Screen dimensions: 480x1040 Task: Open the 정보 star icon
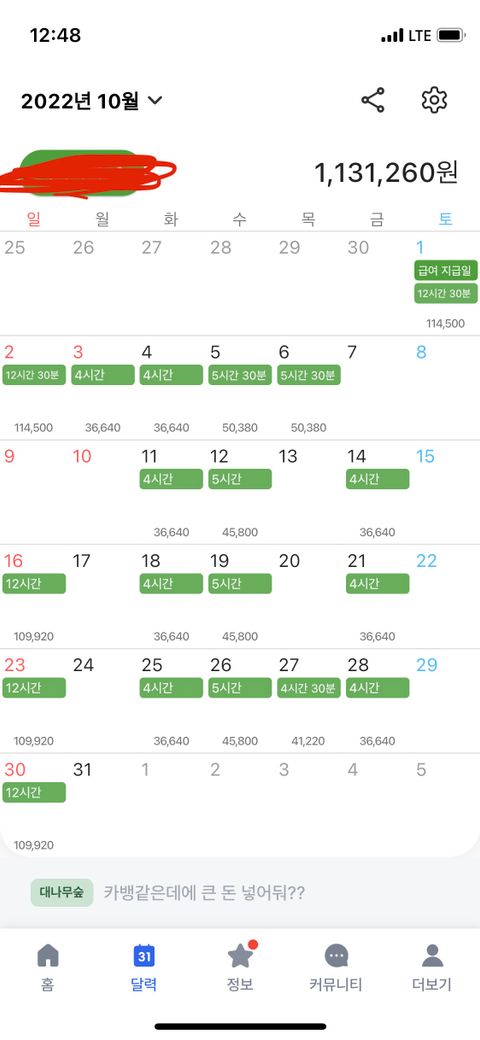240,955
